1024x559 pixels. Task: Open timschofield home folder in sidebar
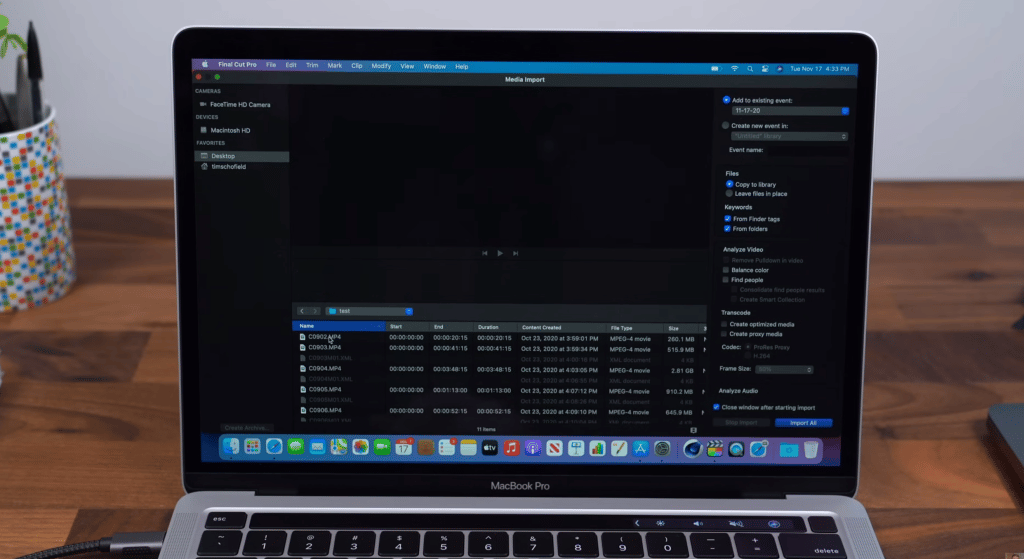(224, 167)
